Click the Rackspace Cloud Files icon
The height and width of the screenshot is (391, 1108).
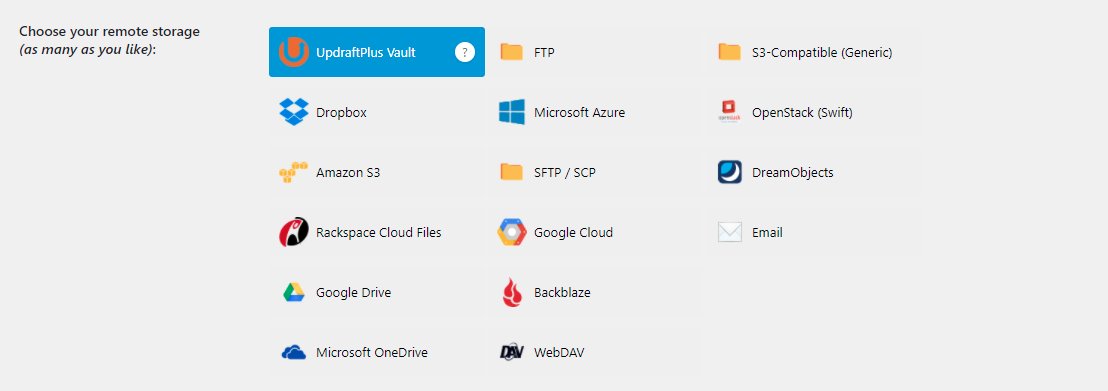pyautogui.click(x=294, y=232)
